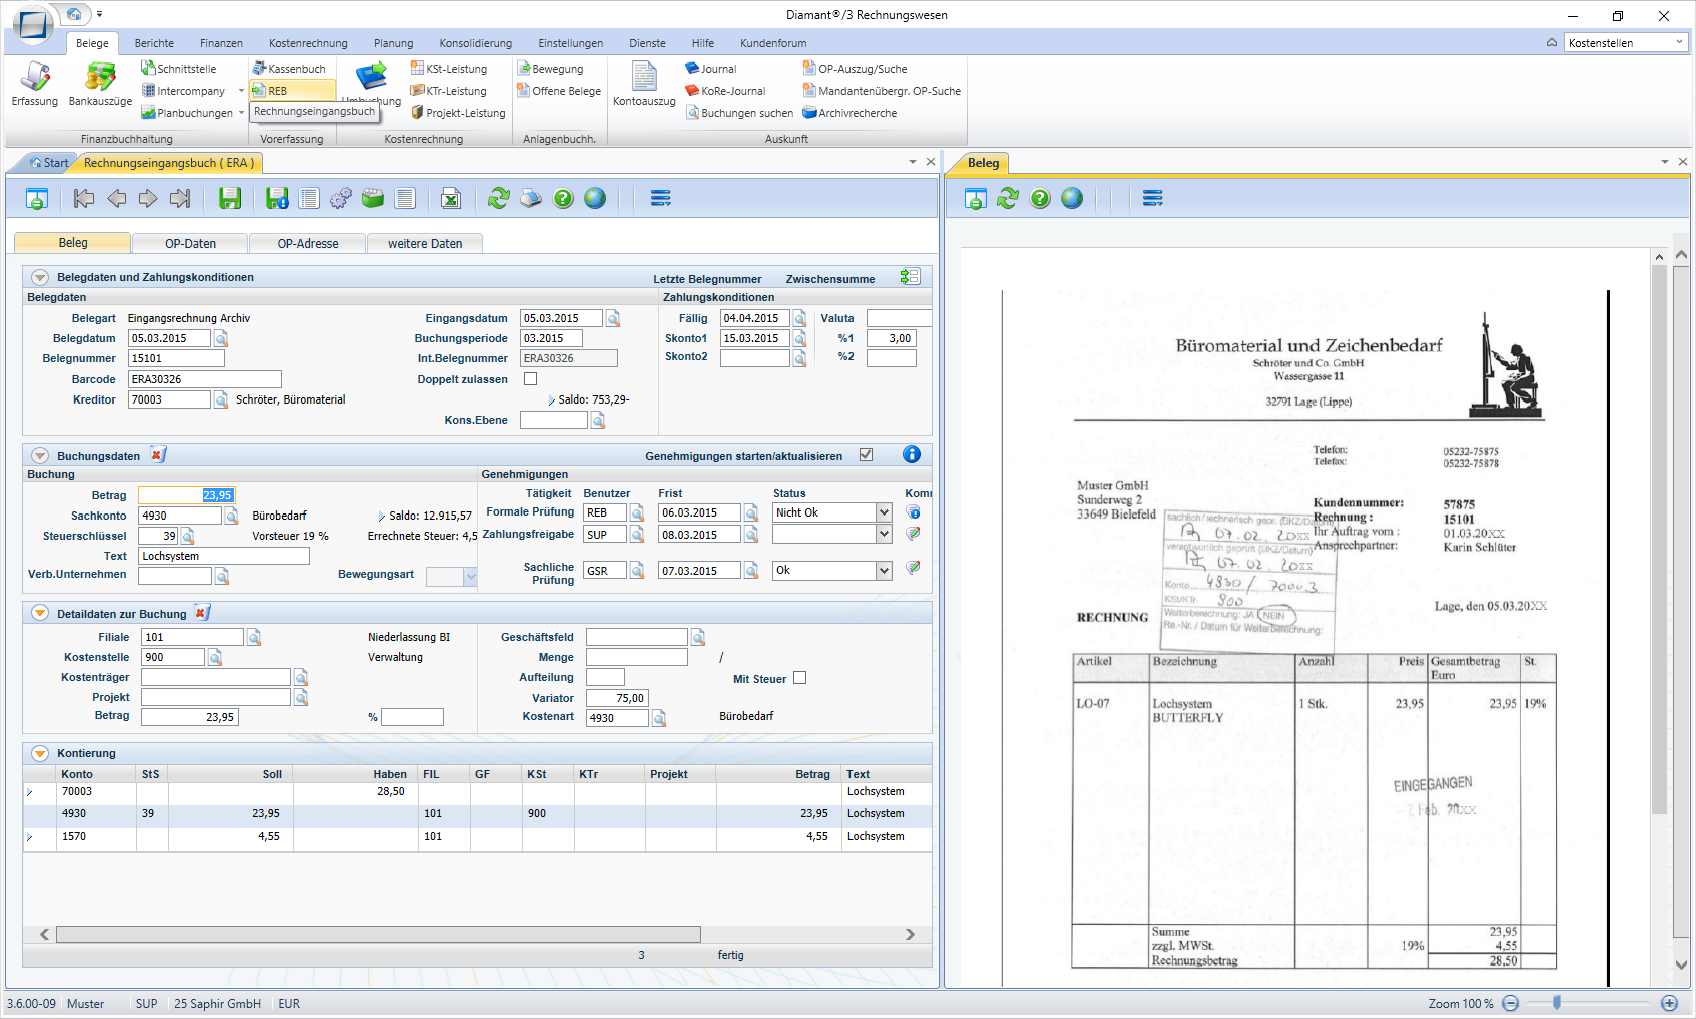Click the Buchungen suchen button

[x=740, y=113]
